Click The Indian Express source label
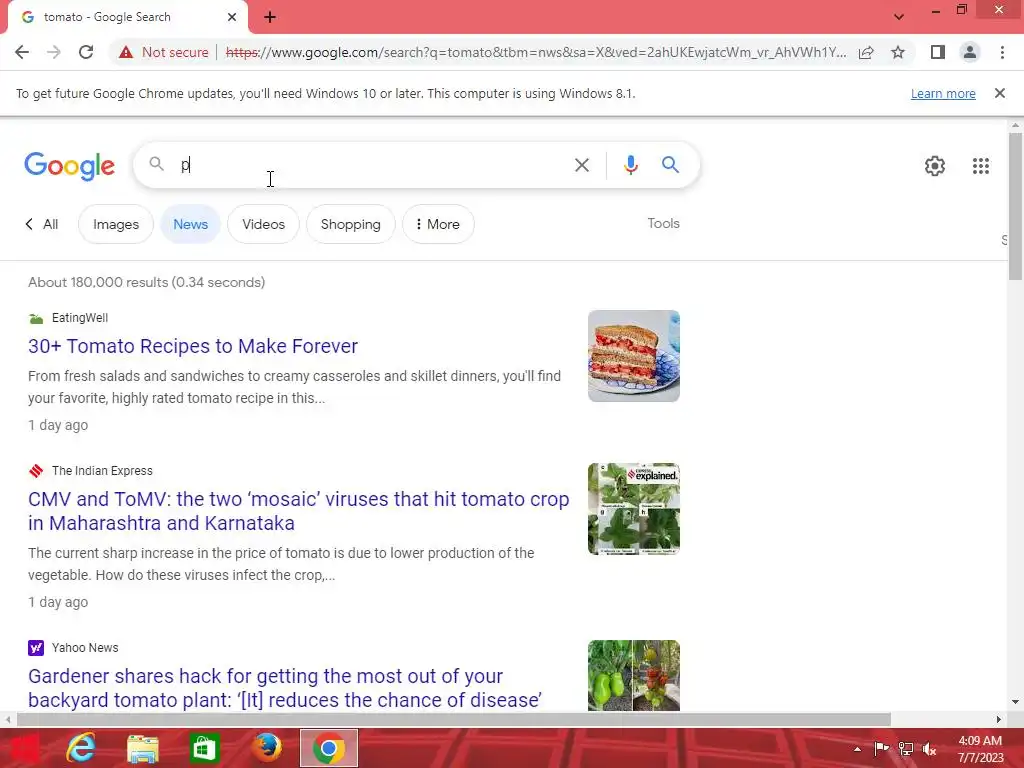 point(102,471)
